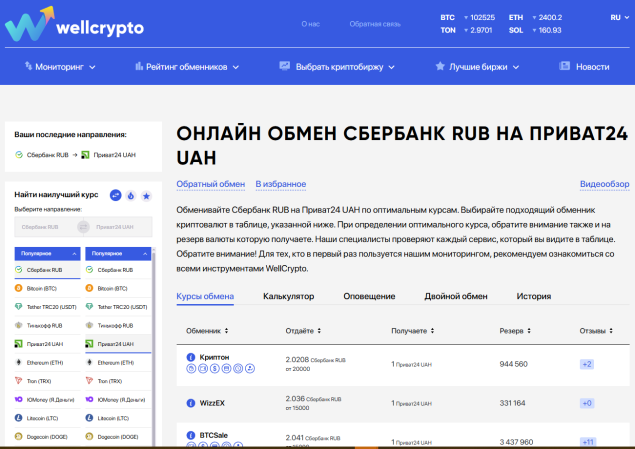Image resolution: width=635 pixels, height=449 pixels.
Task: Expand Рейтинг обменников menu
Action: point(187,66)
